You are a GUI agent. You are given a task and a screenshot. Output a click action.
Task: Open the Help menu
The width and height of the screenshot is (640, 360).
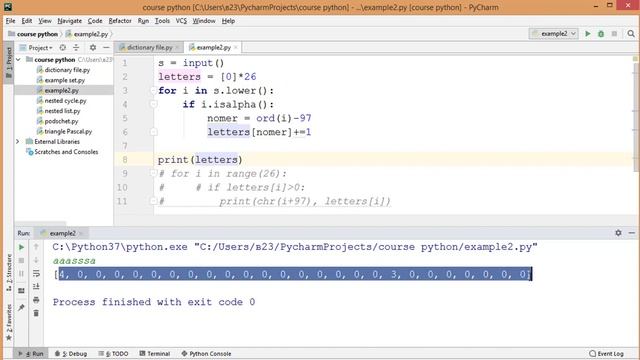pyautogui.click(x=229, y=21)
